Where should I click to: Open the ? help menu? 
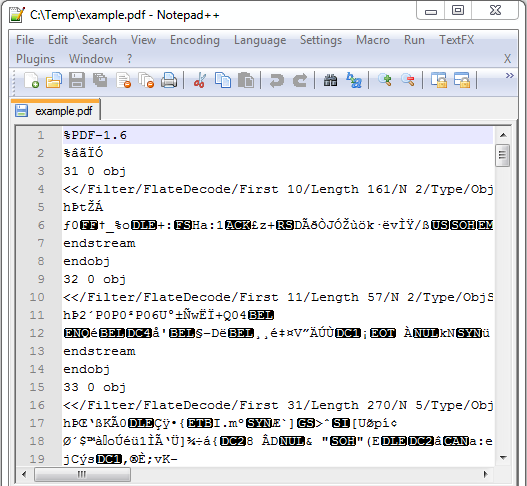pyautogui.click(x=130, y=59)
